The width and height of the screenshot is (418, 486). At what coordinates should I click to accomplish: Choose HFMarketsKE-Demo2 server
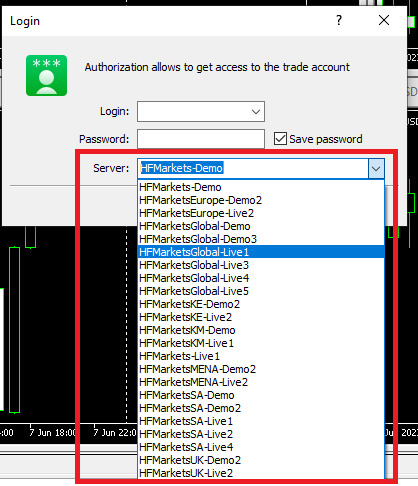(x=261, y=304)
